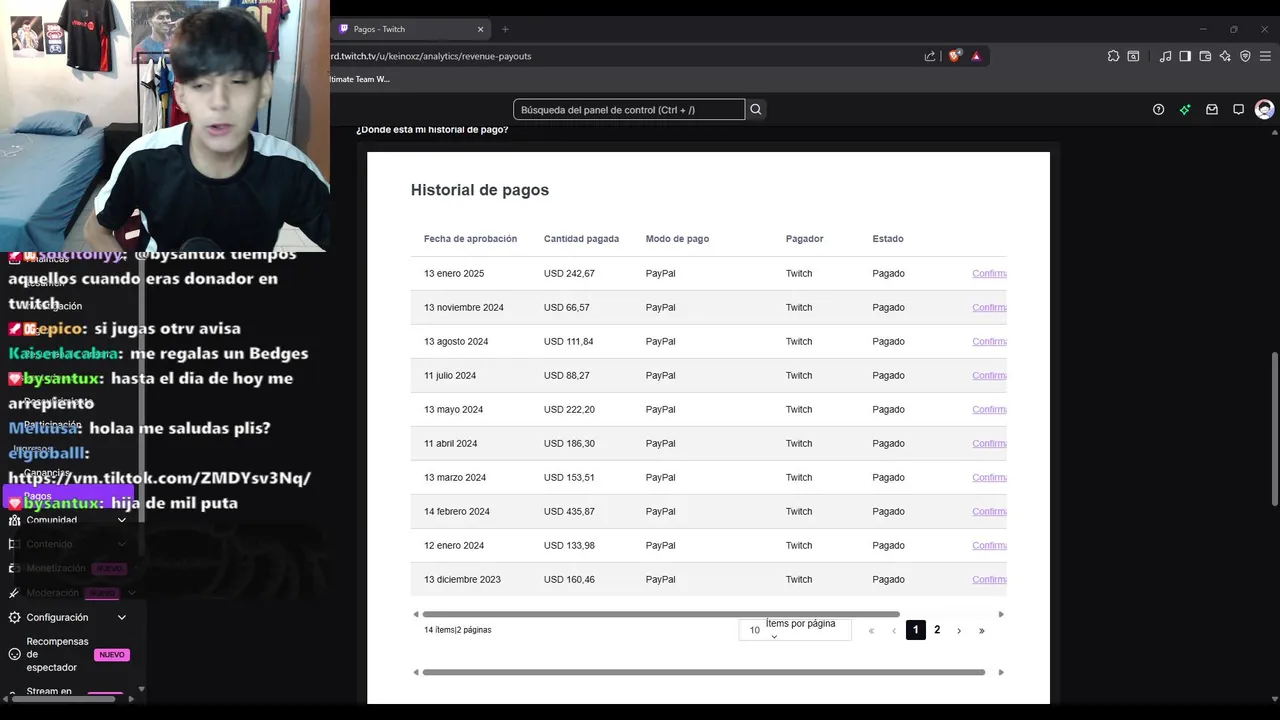The image size is (1280, 720).
Task: Open the ítems por página dropdown
Action: click(794, 630)
